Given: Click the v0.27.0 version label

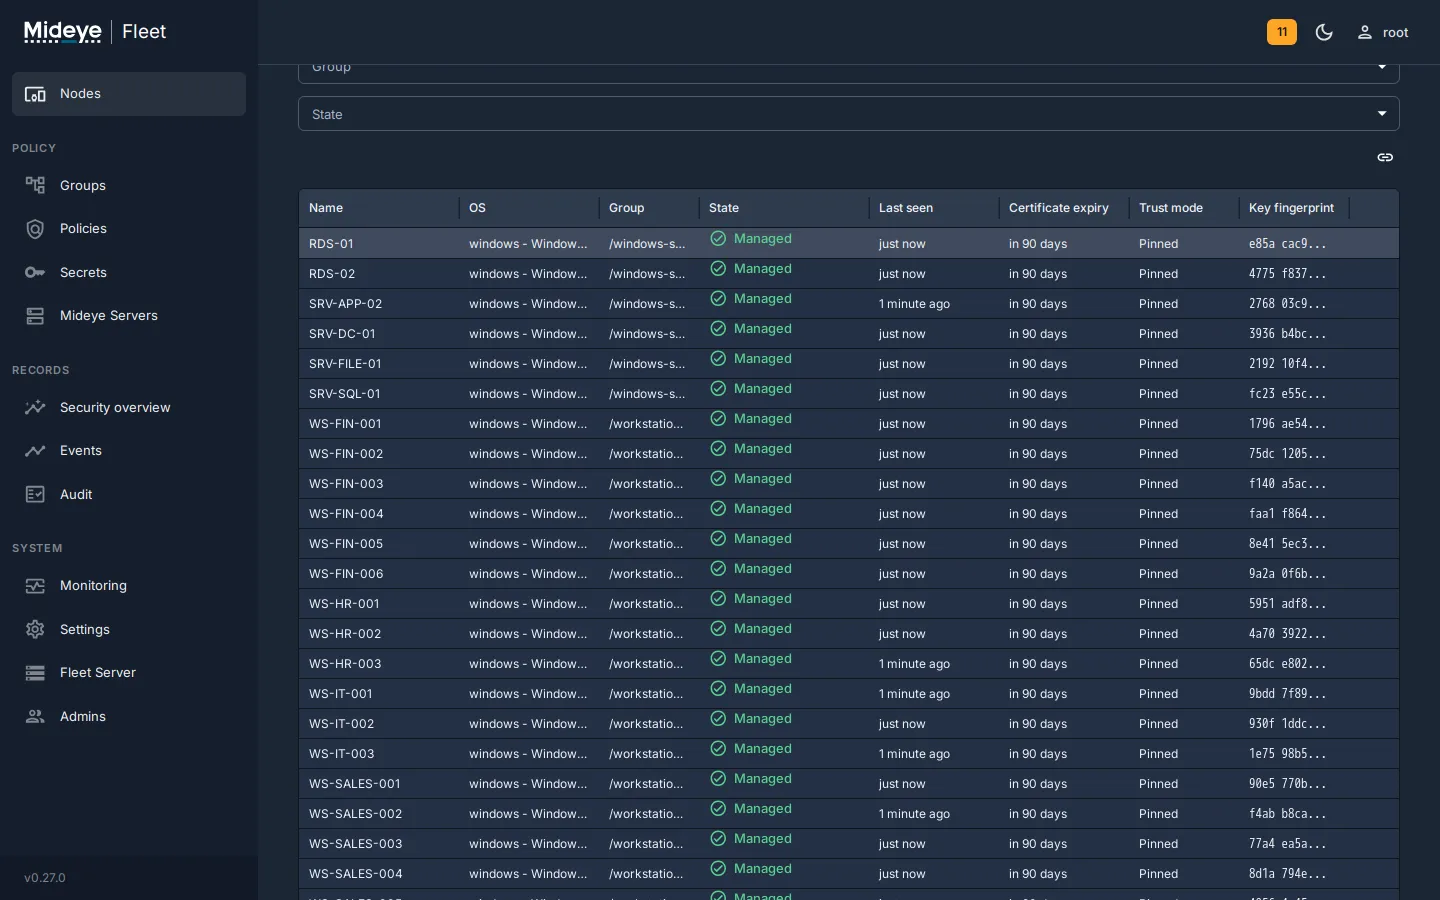Looking at the screenshot, I should 45,878.
